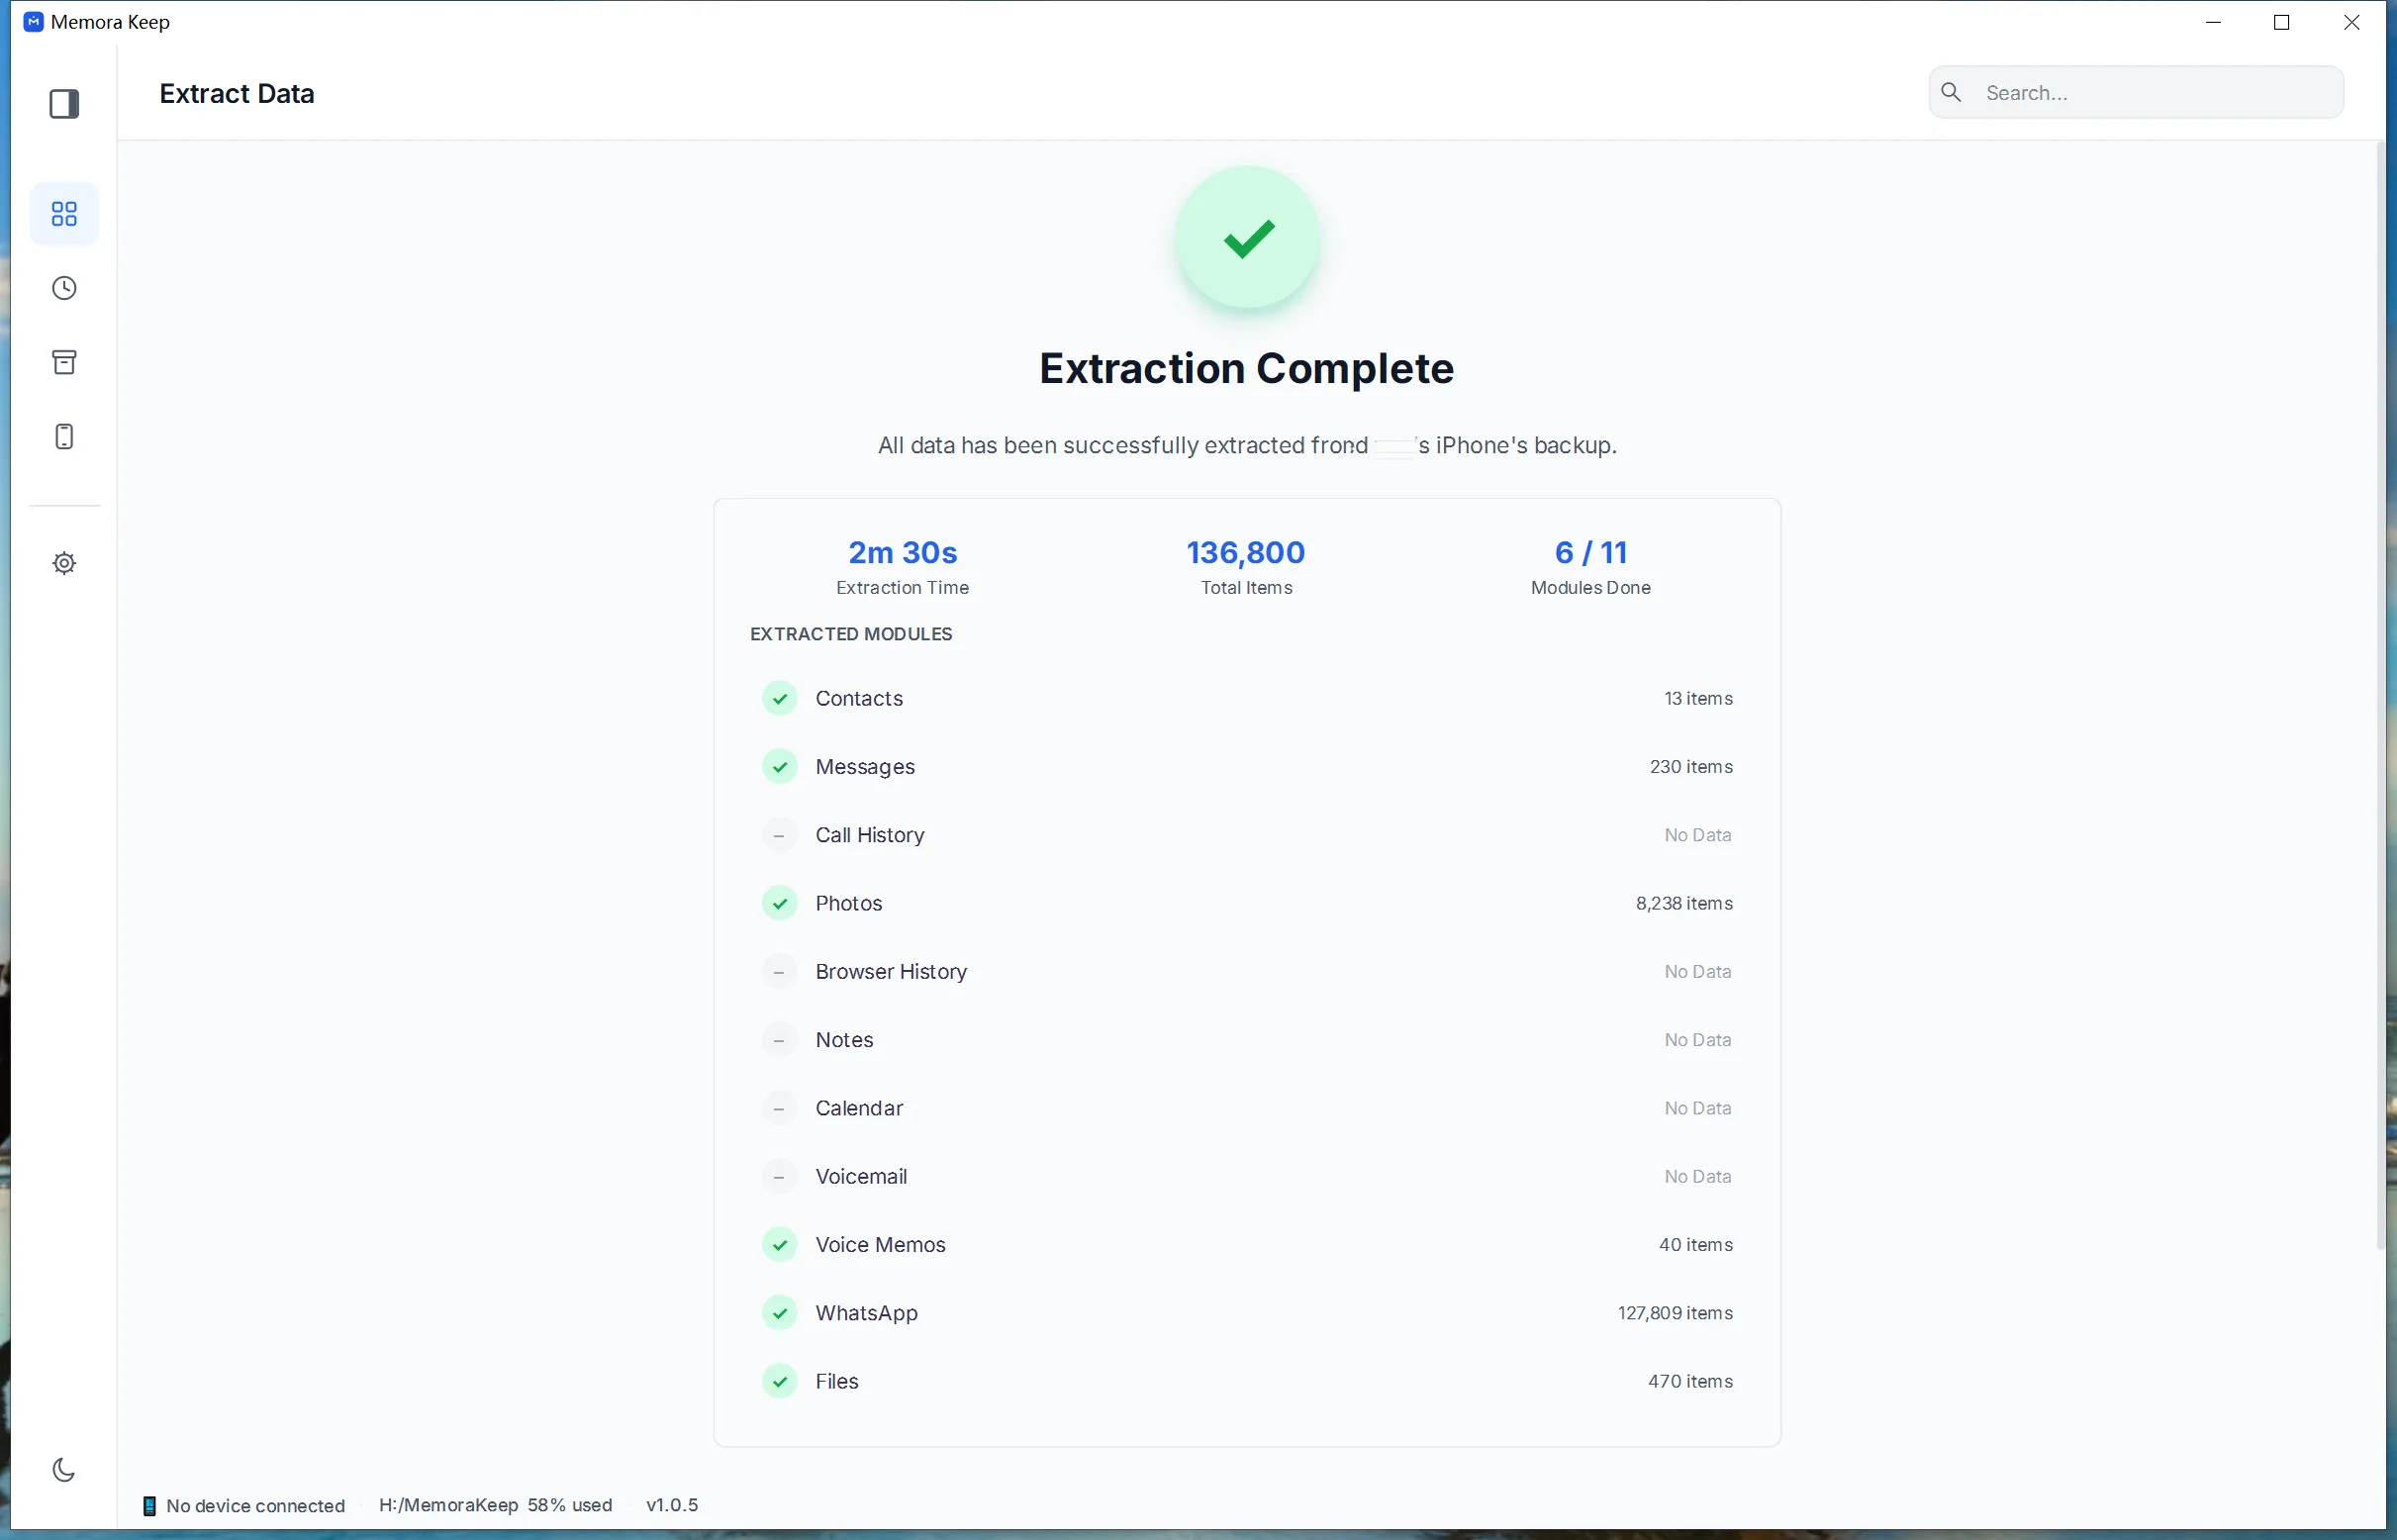The height and width of the screenshot is (1540, 2397).
Task: Select the Calendar module label
Action: pos(859,1108)
